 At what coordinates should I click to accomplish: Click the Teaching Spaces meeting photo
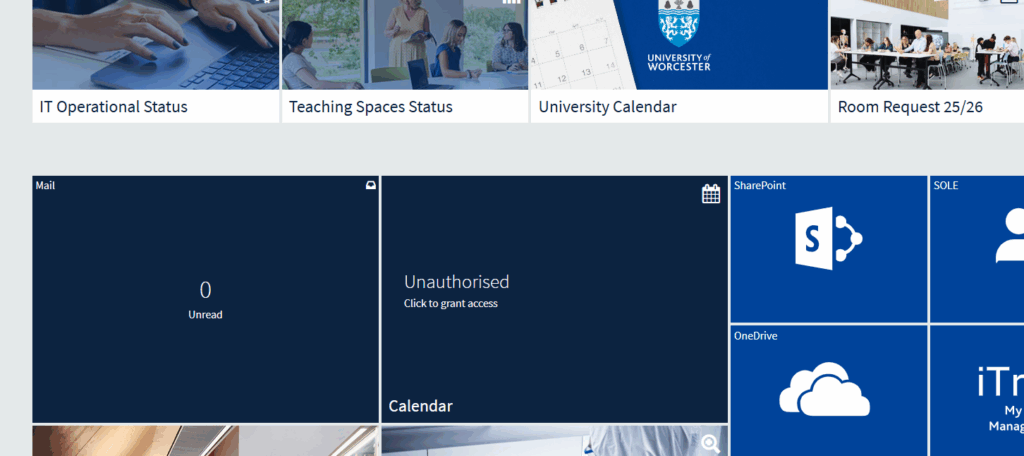coord(404,45)
